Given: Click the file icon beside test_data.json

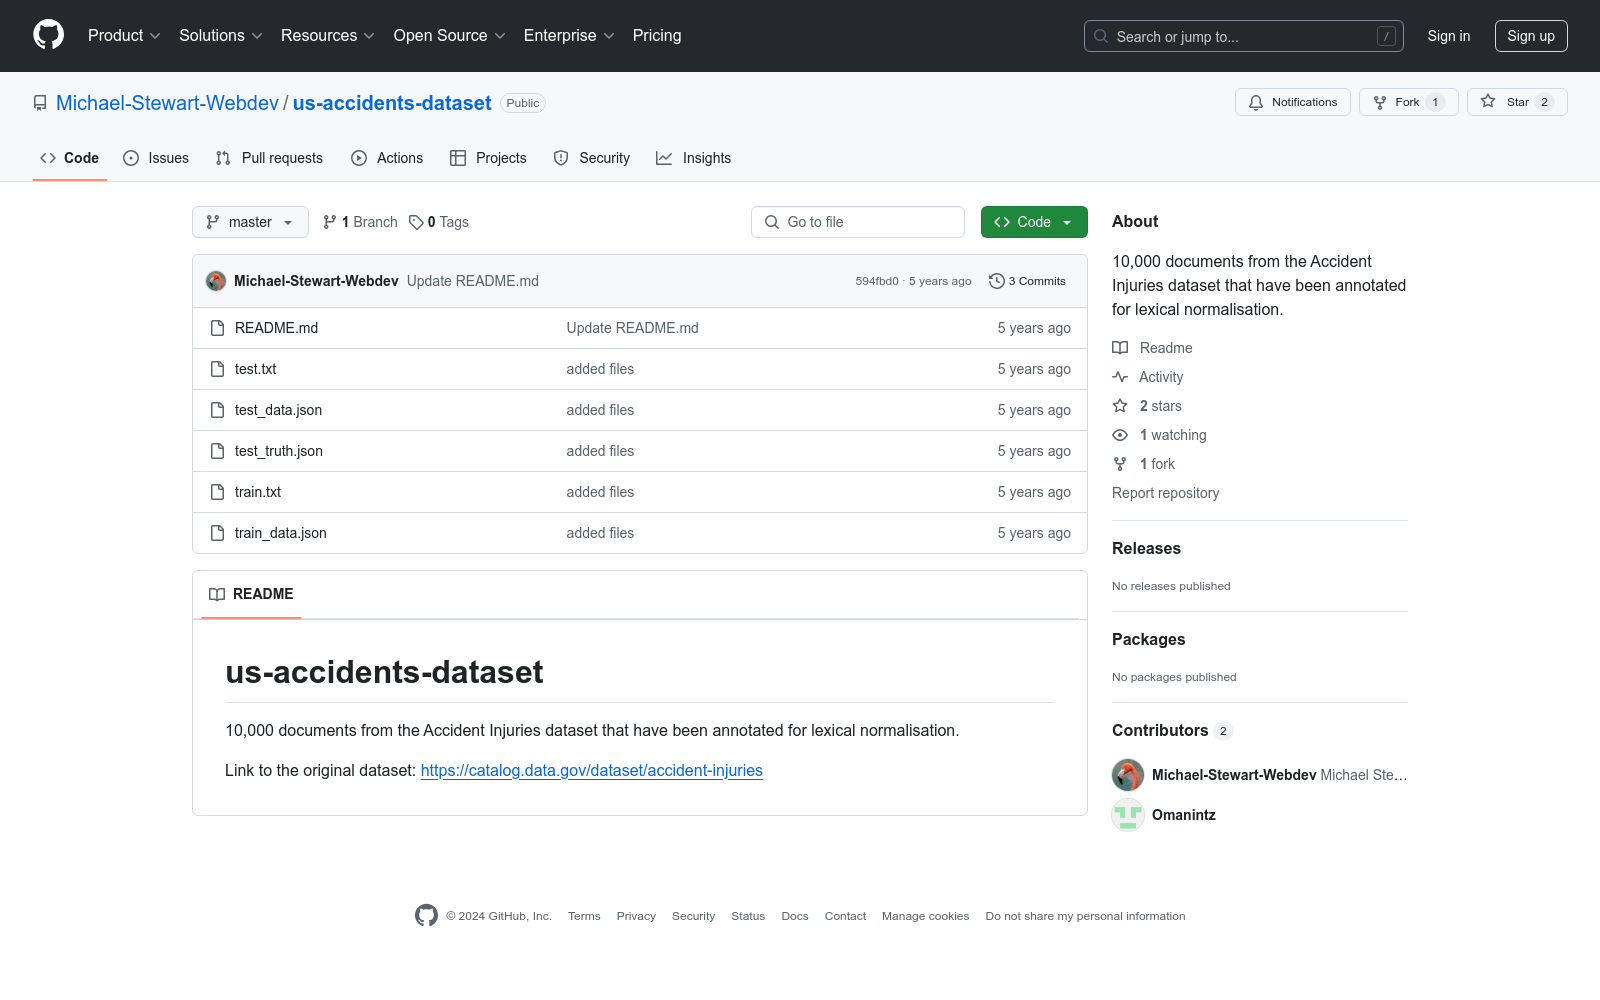Looking at the screenshot, I should coord(217,410).
